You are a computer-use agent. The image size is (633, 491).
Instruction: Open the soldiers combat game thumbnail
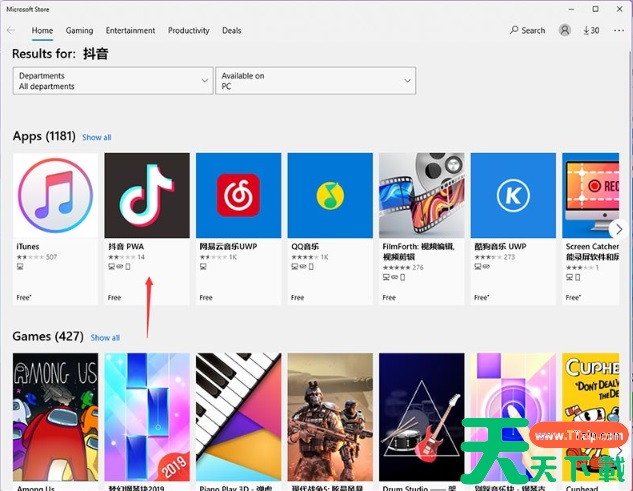point(330,417)
